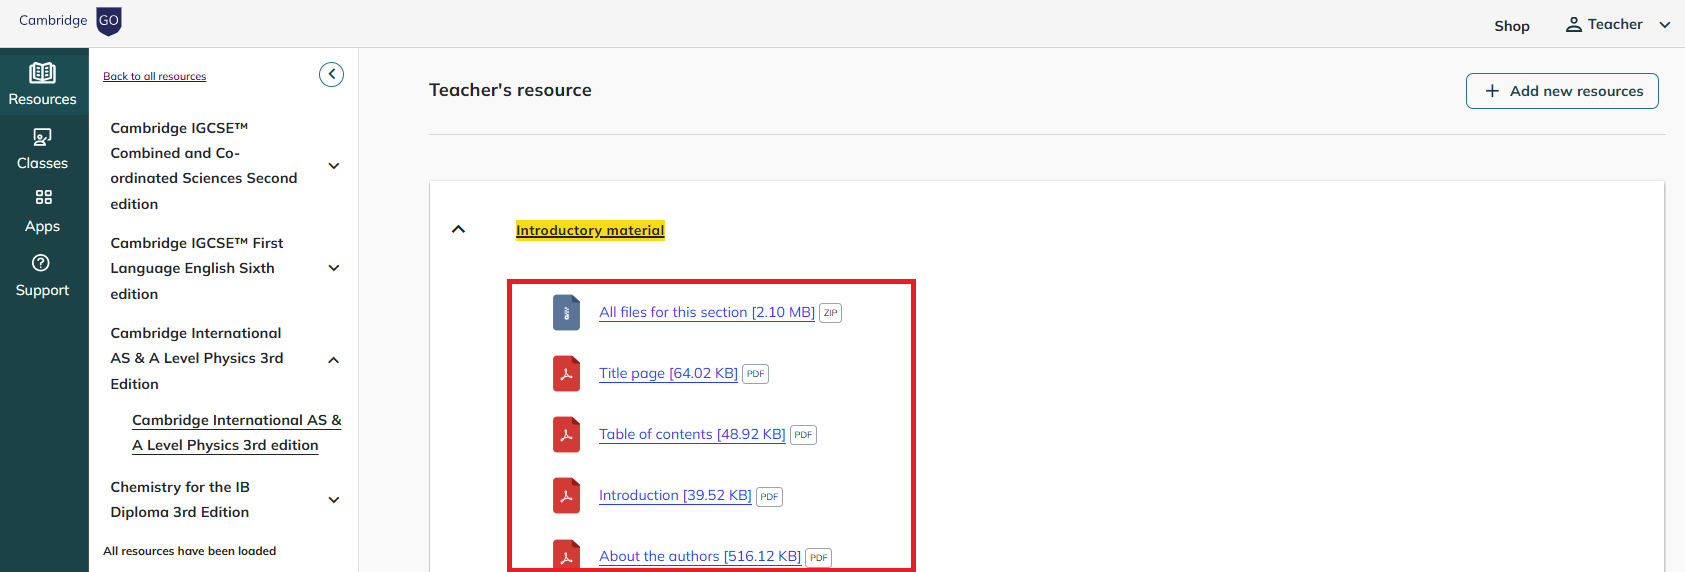The height and width of the screenshot is (572, 1685).
Task: Open Introduction PDF link
Action: (675, 495)
